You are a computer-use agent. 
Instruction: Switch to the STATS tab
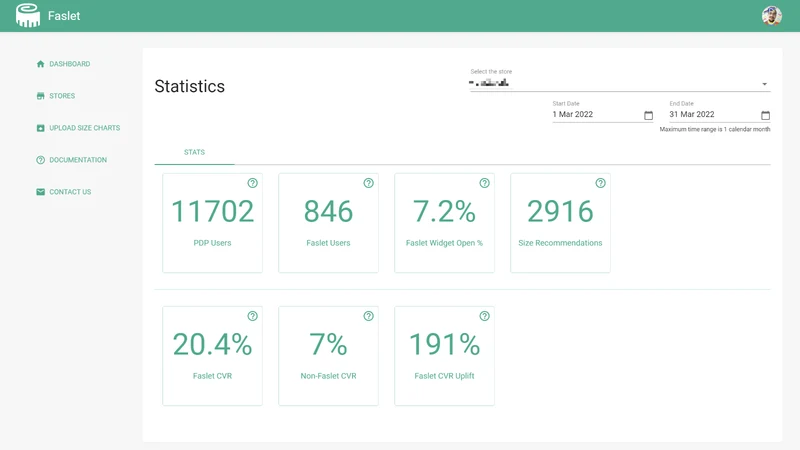pyautogui.click(x=194, y=152)
